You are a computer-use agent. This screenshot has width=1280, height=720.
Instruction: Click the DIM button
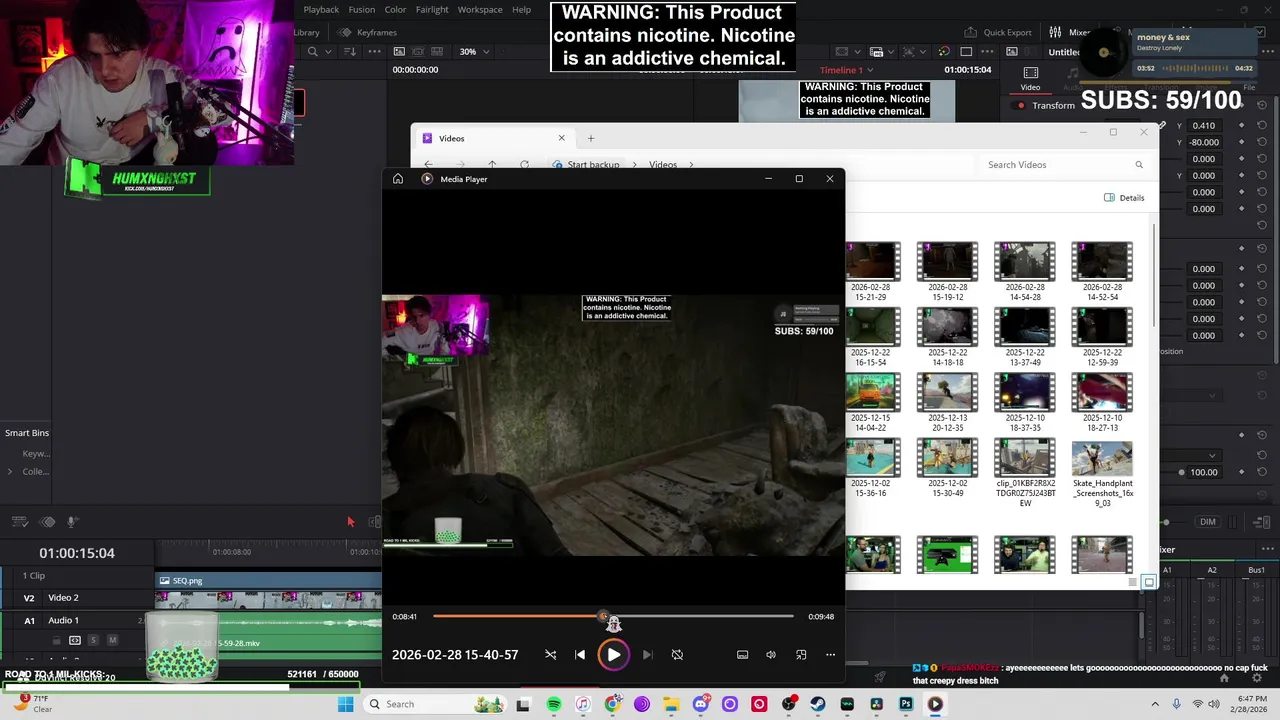[x=1208, y=522]
